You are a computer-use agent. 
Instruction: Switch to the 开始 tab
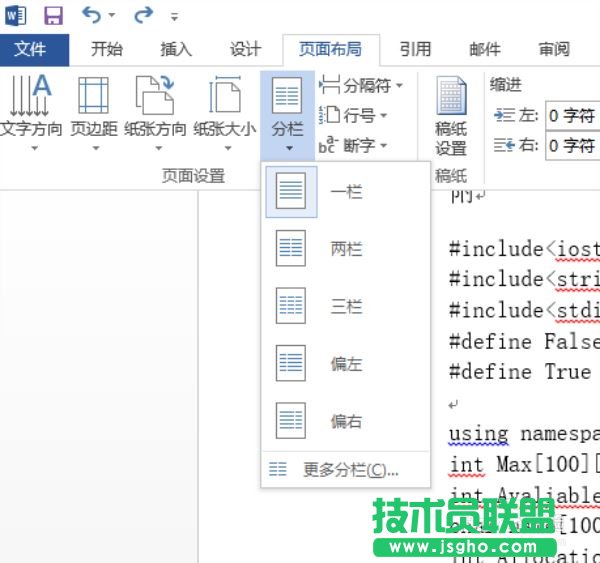[x=107, y=49]
